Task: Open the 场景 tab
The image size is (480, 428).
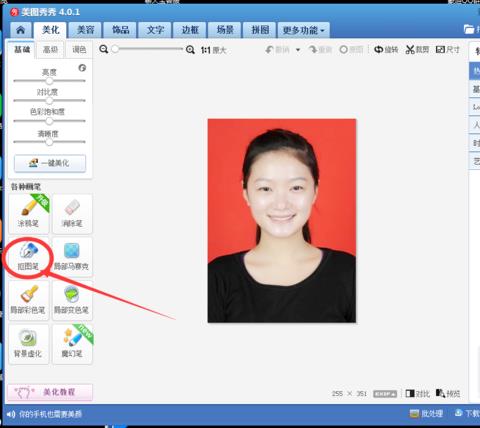Action: point(225,30)
